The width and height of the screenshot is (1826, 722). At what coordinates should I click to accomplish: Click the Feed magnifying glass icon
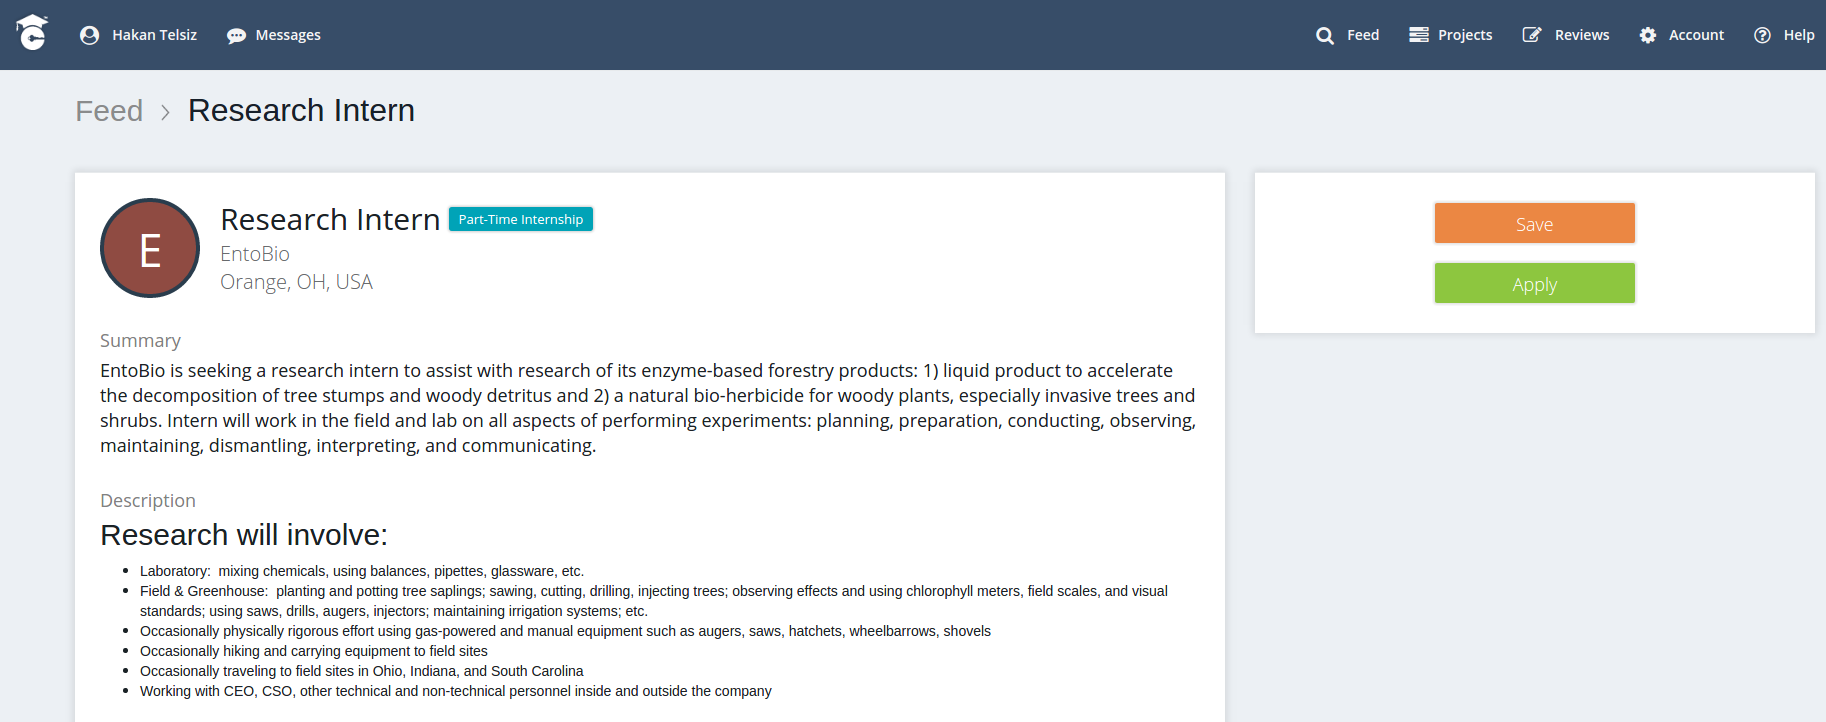pos(1325,35)
